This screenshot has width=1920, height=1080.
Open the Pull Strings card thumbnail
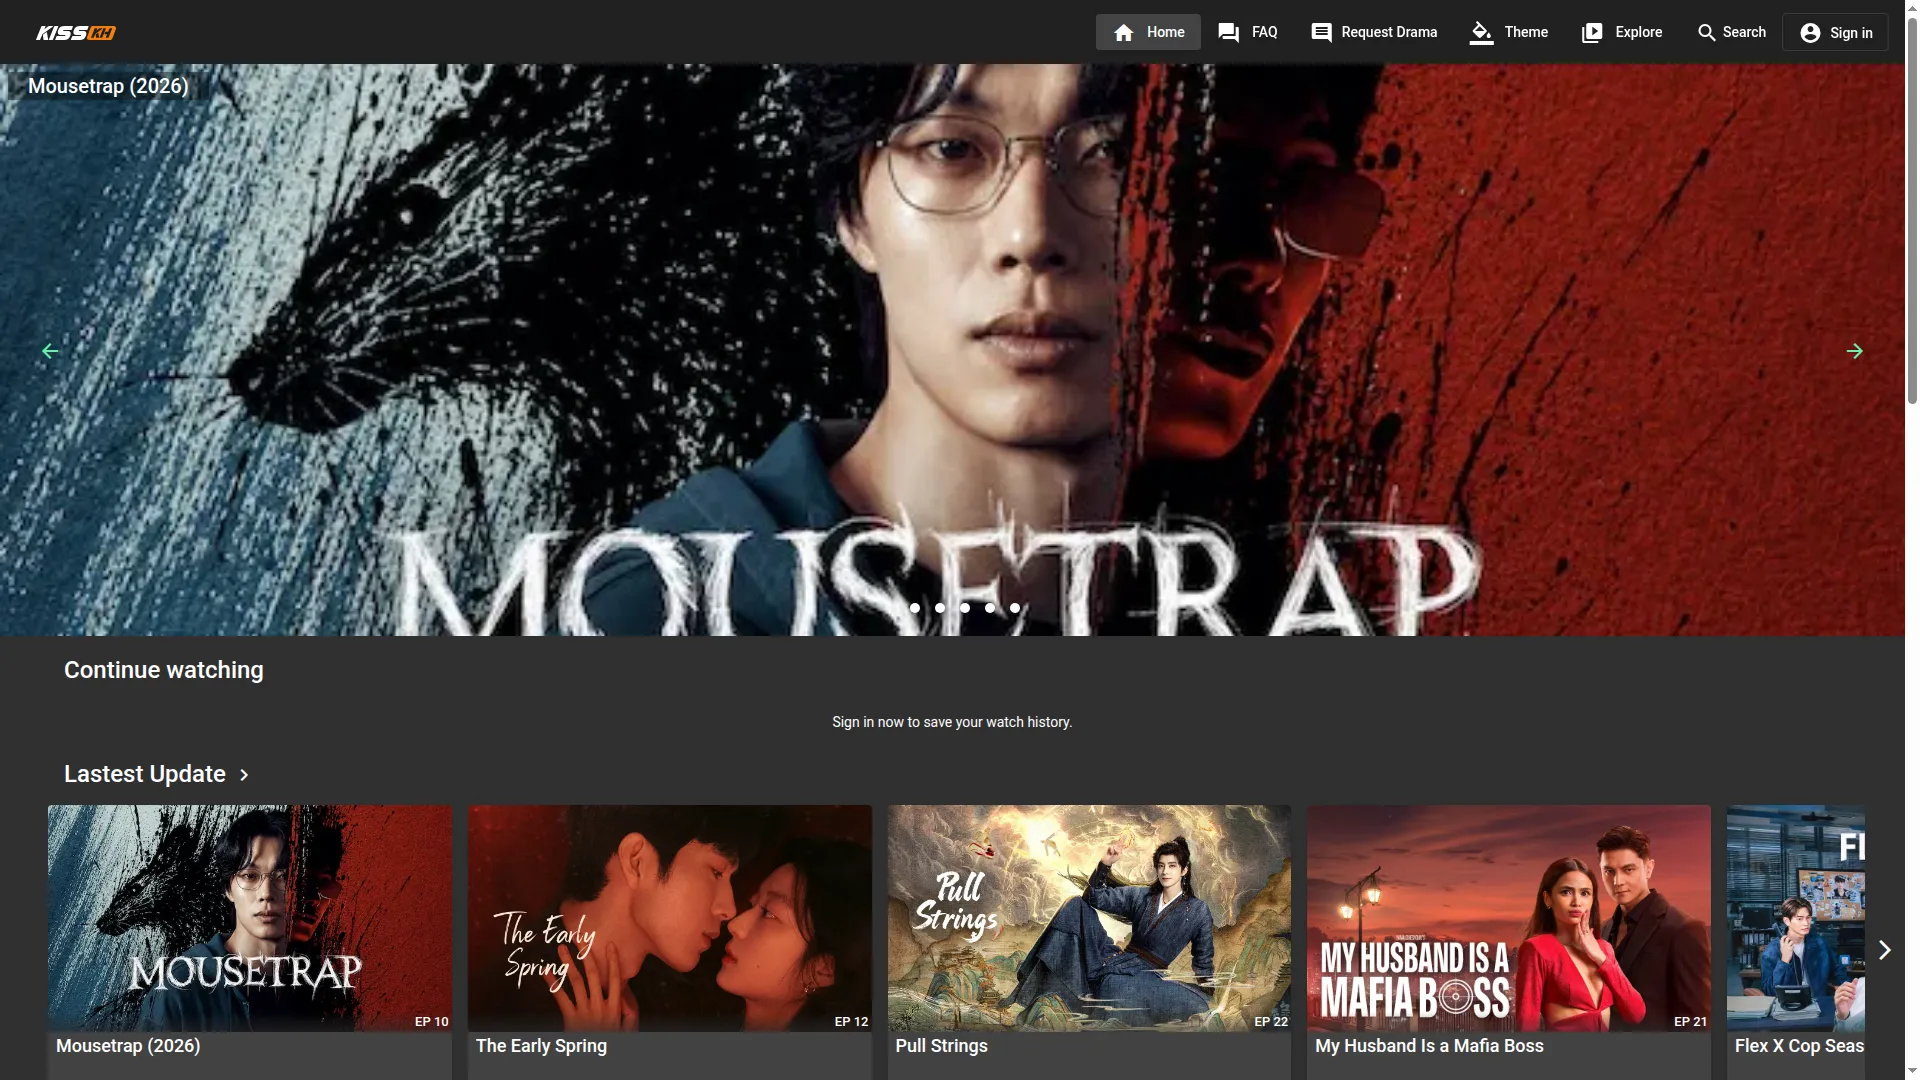(x=1089, y=918)
